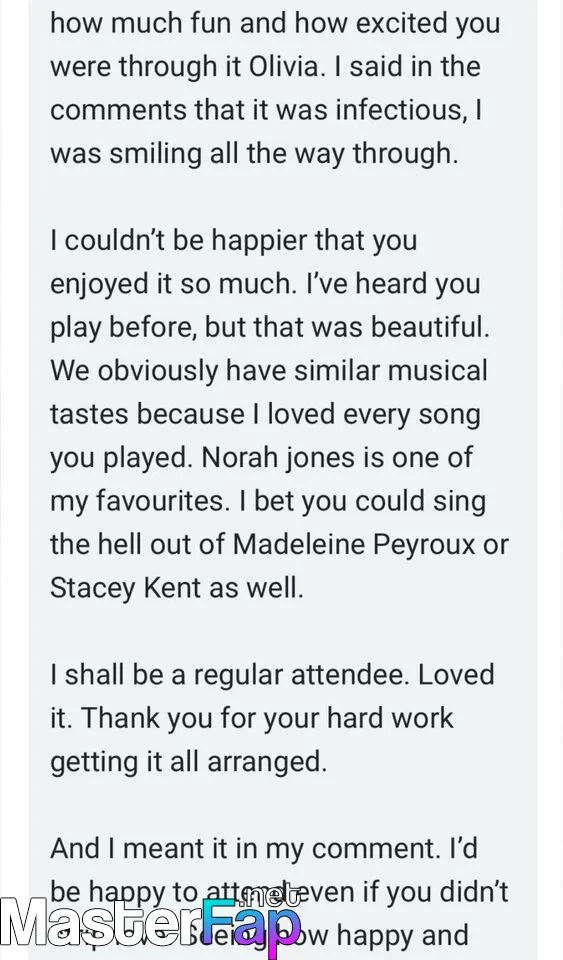Click the name 'Stacey Kent'
The height and width of the screenshot is (960, 563).
coord(125,588)
